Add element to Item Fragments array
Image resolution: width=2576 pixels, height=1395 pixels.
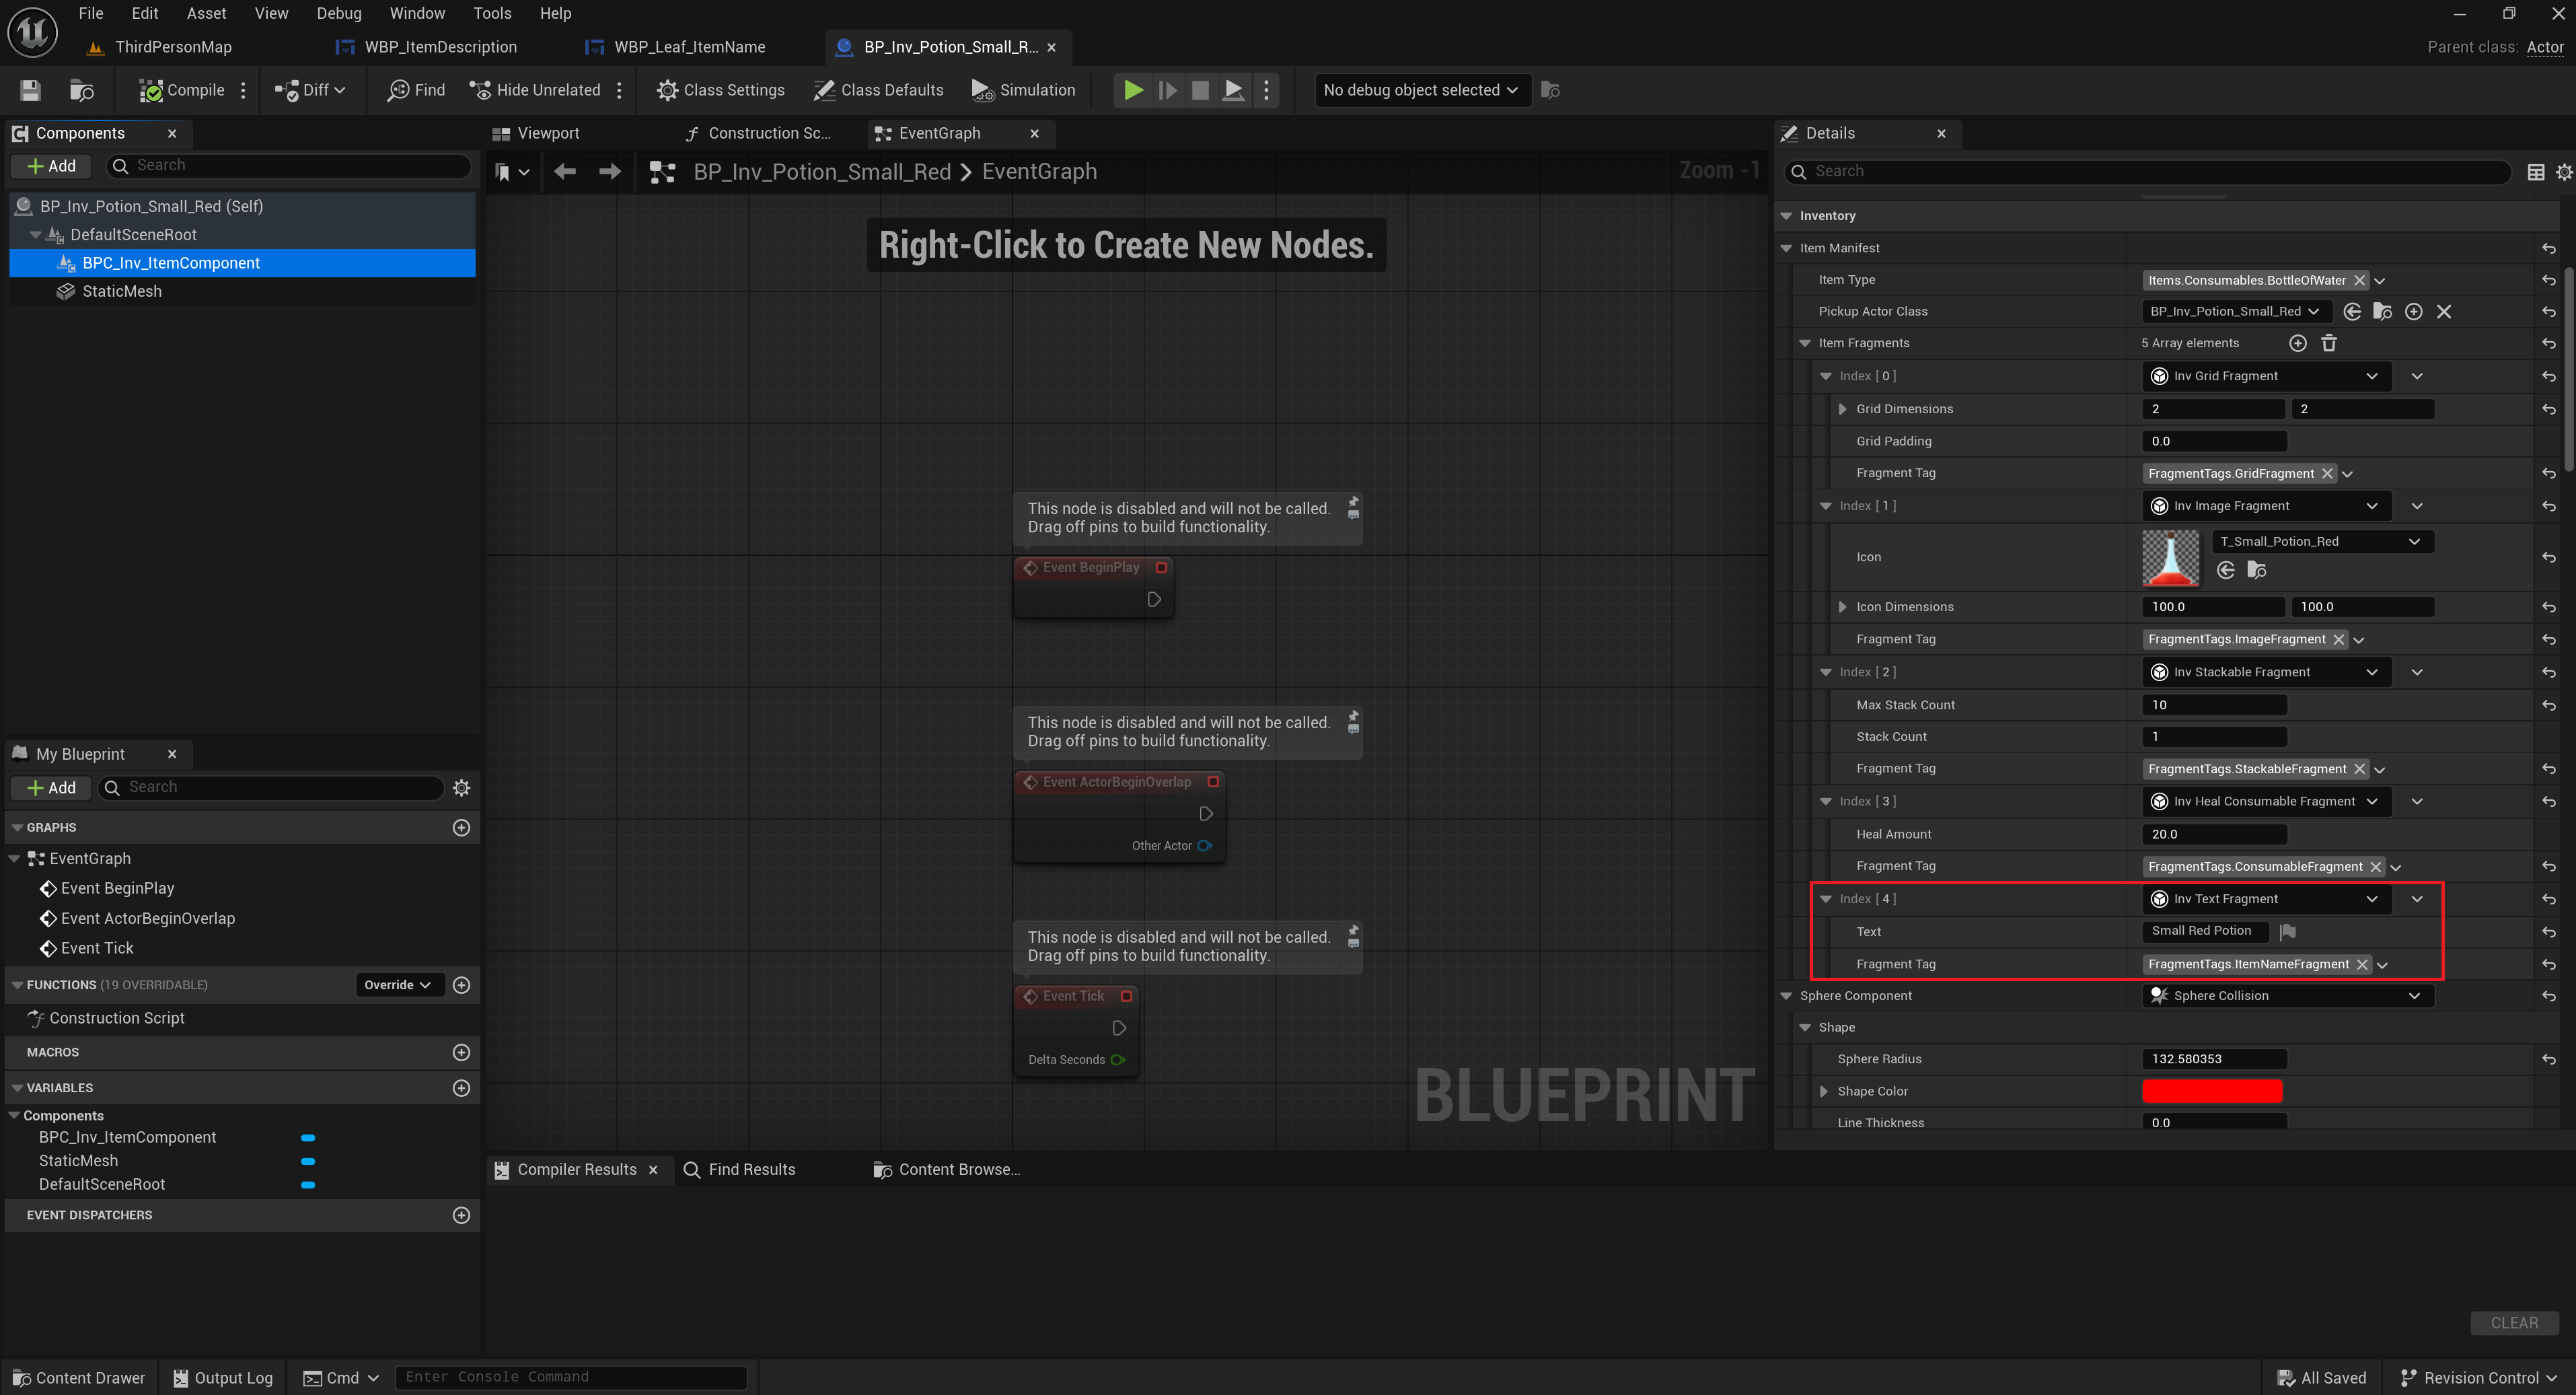tap(2297, 343)
